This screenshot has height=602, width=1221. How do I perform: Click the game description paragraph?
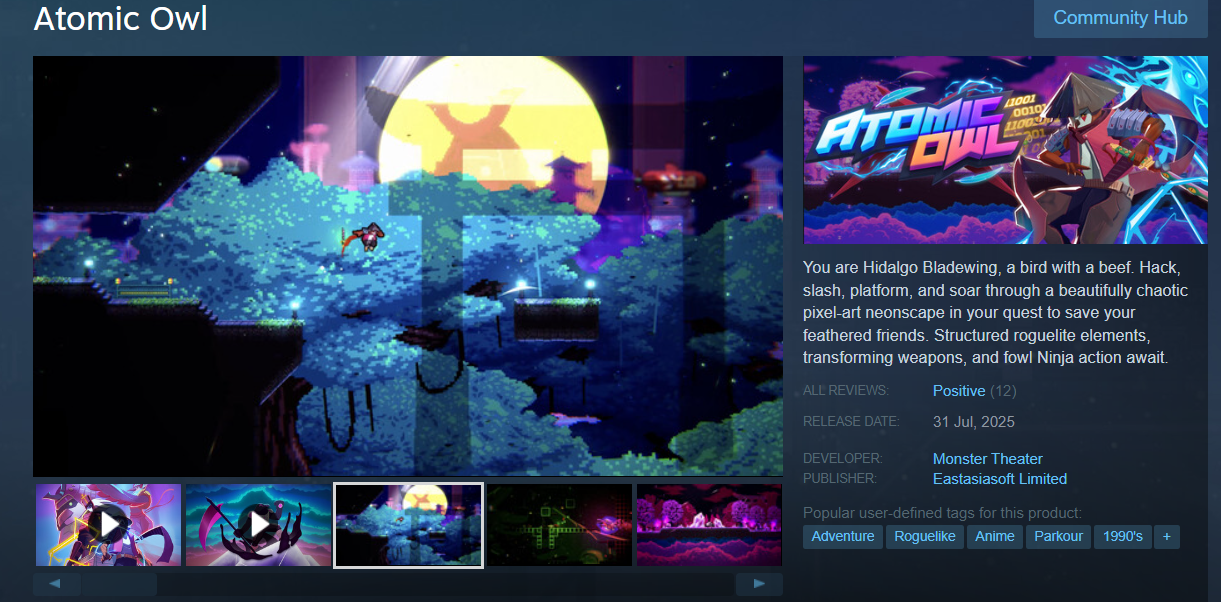[x=996, y=313]
